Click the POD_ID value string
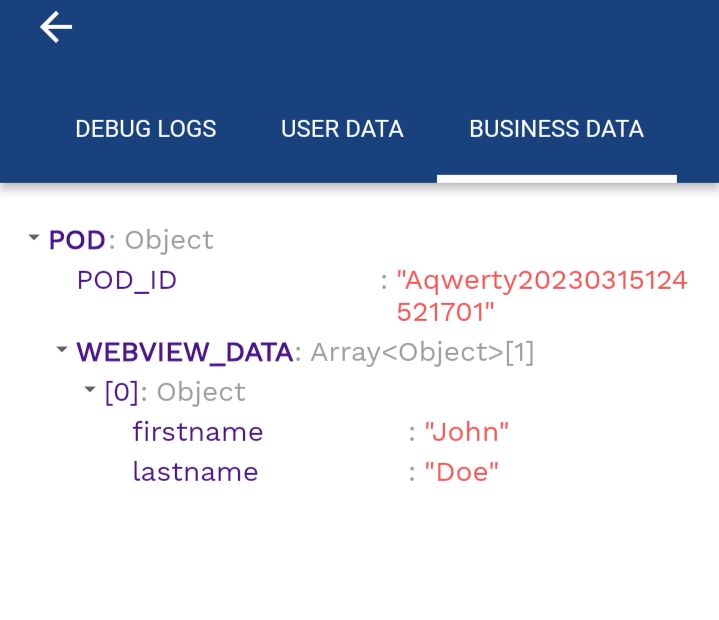This screenshot has width=719, height=620. click(x=542, y=296)
